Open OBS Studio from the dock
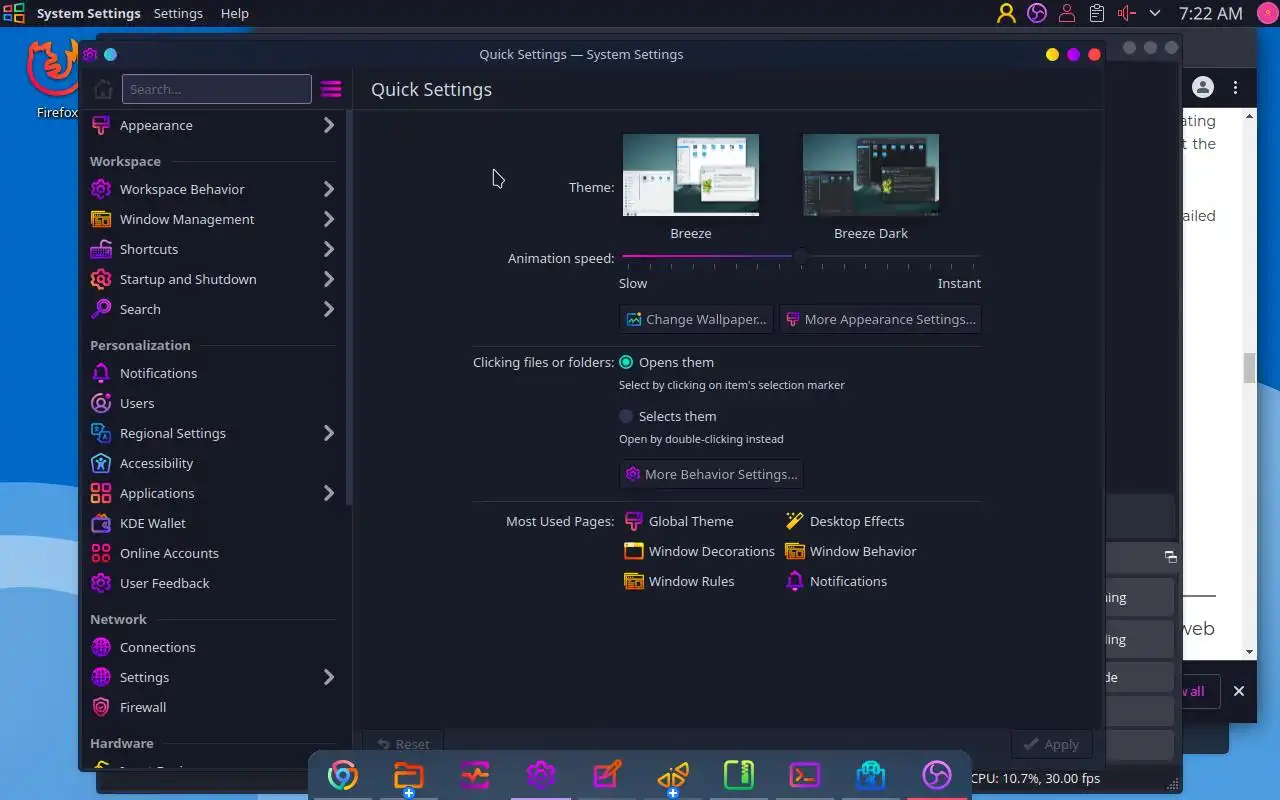This screenshot has height=800, width=1280. (937, 776)
